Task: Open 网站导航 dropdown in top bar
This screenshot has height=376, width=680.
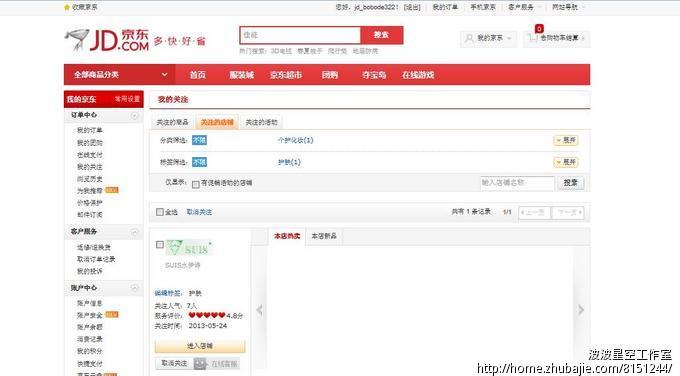Action: [568, 7]
